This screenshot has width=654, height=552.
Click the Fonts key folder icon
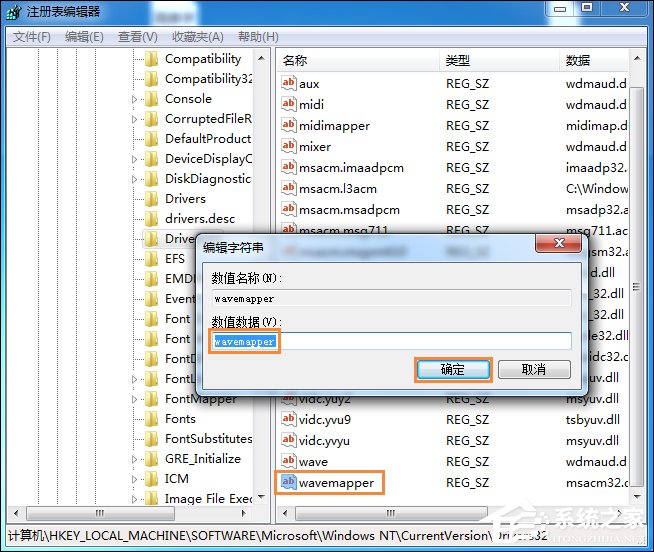[x=151, y=419]
